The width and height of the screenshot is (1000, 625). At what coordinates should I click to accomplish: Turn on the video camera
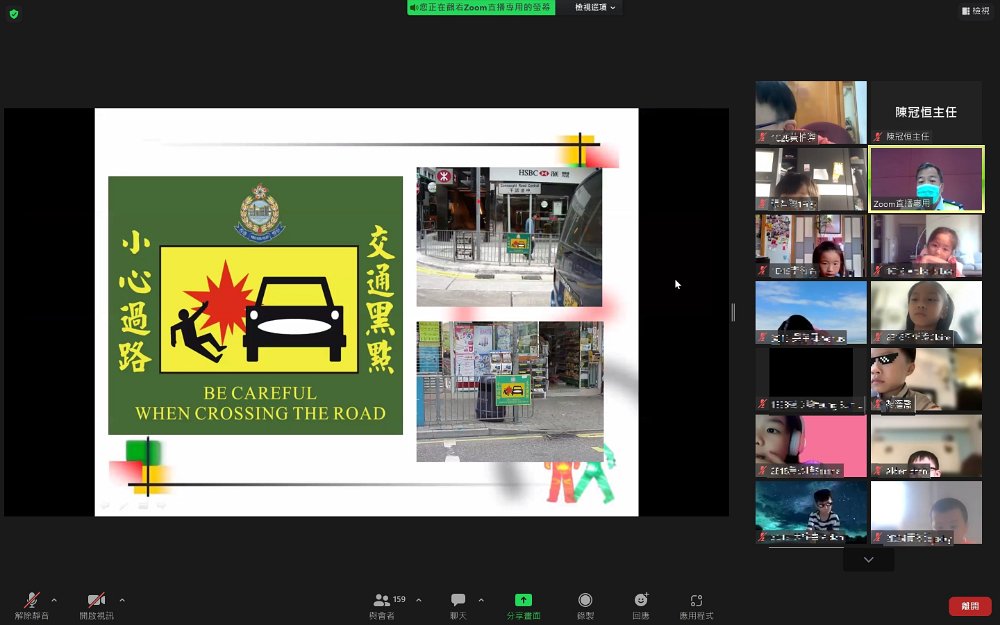[96, 600]
